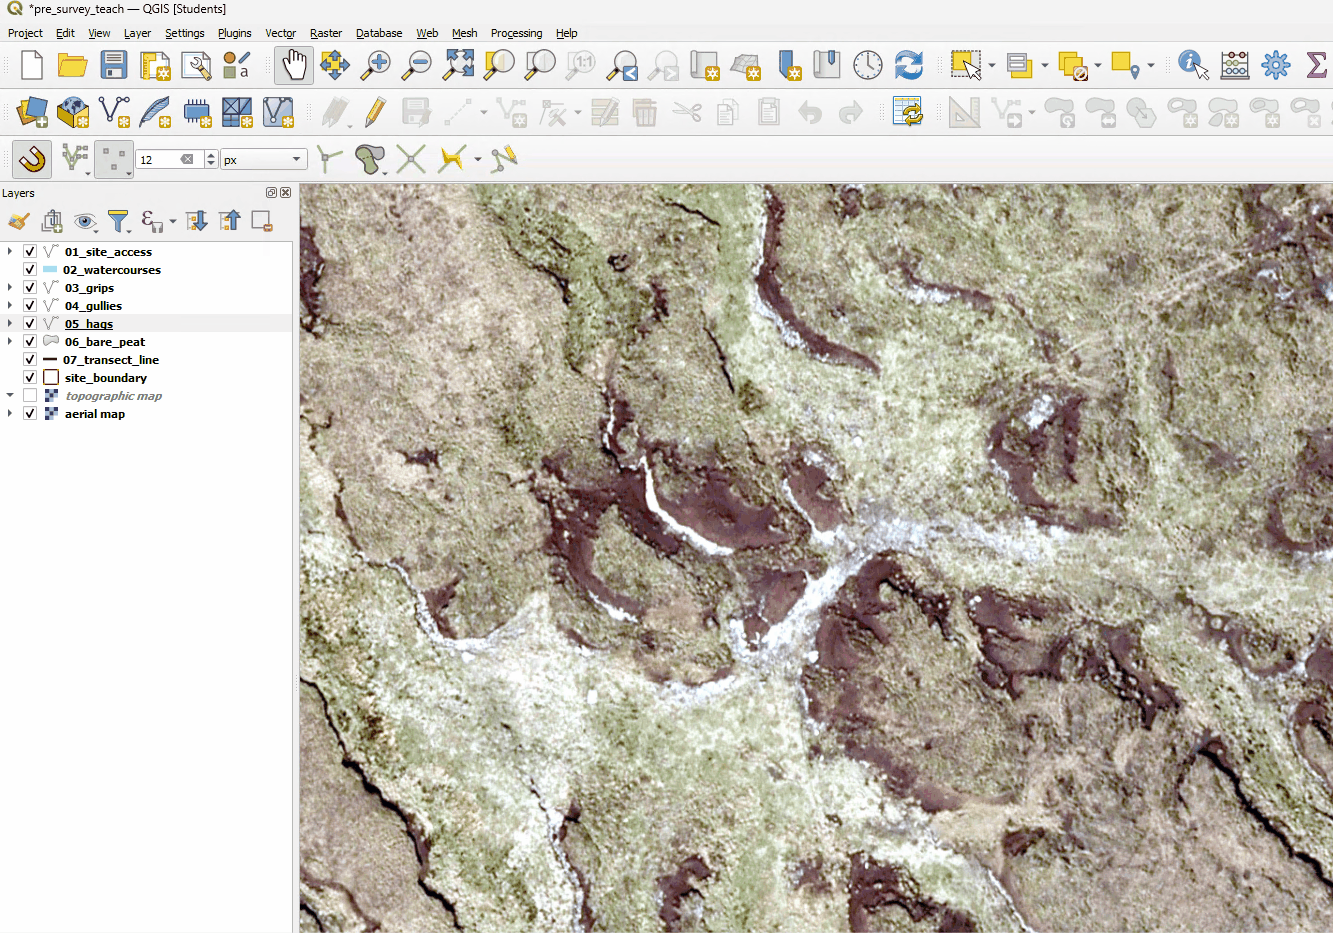
Task: Click the Refresh map icon
Action: [x=909, y=66]
